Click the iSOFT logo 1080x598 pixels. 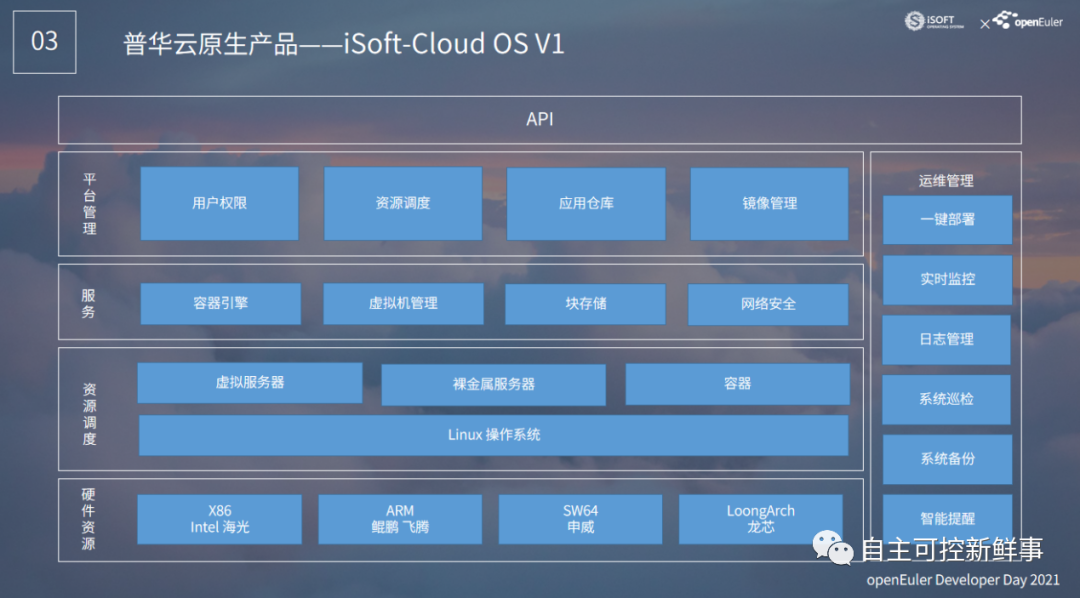coord(933,21)
